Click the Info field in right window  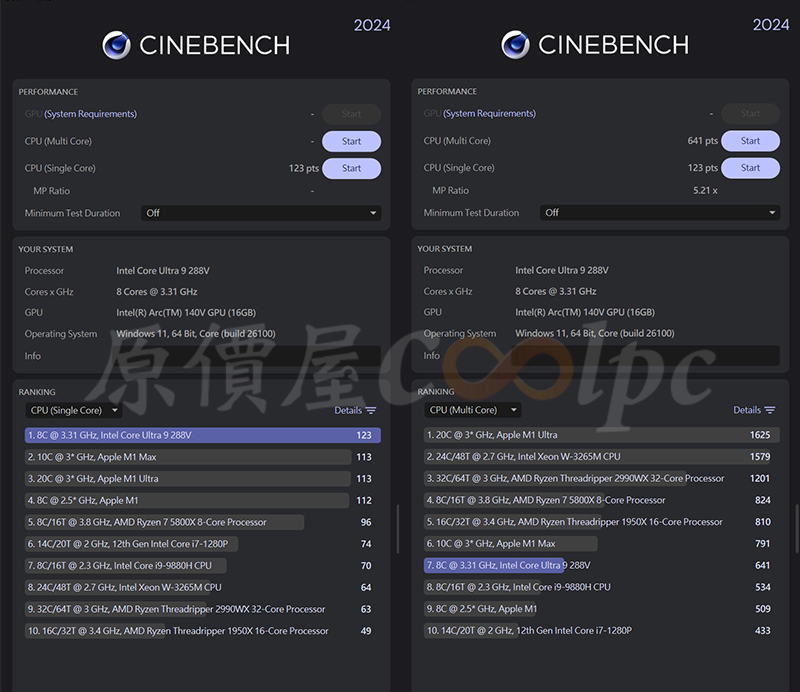pyautogui.click(x=647, y=355)
